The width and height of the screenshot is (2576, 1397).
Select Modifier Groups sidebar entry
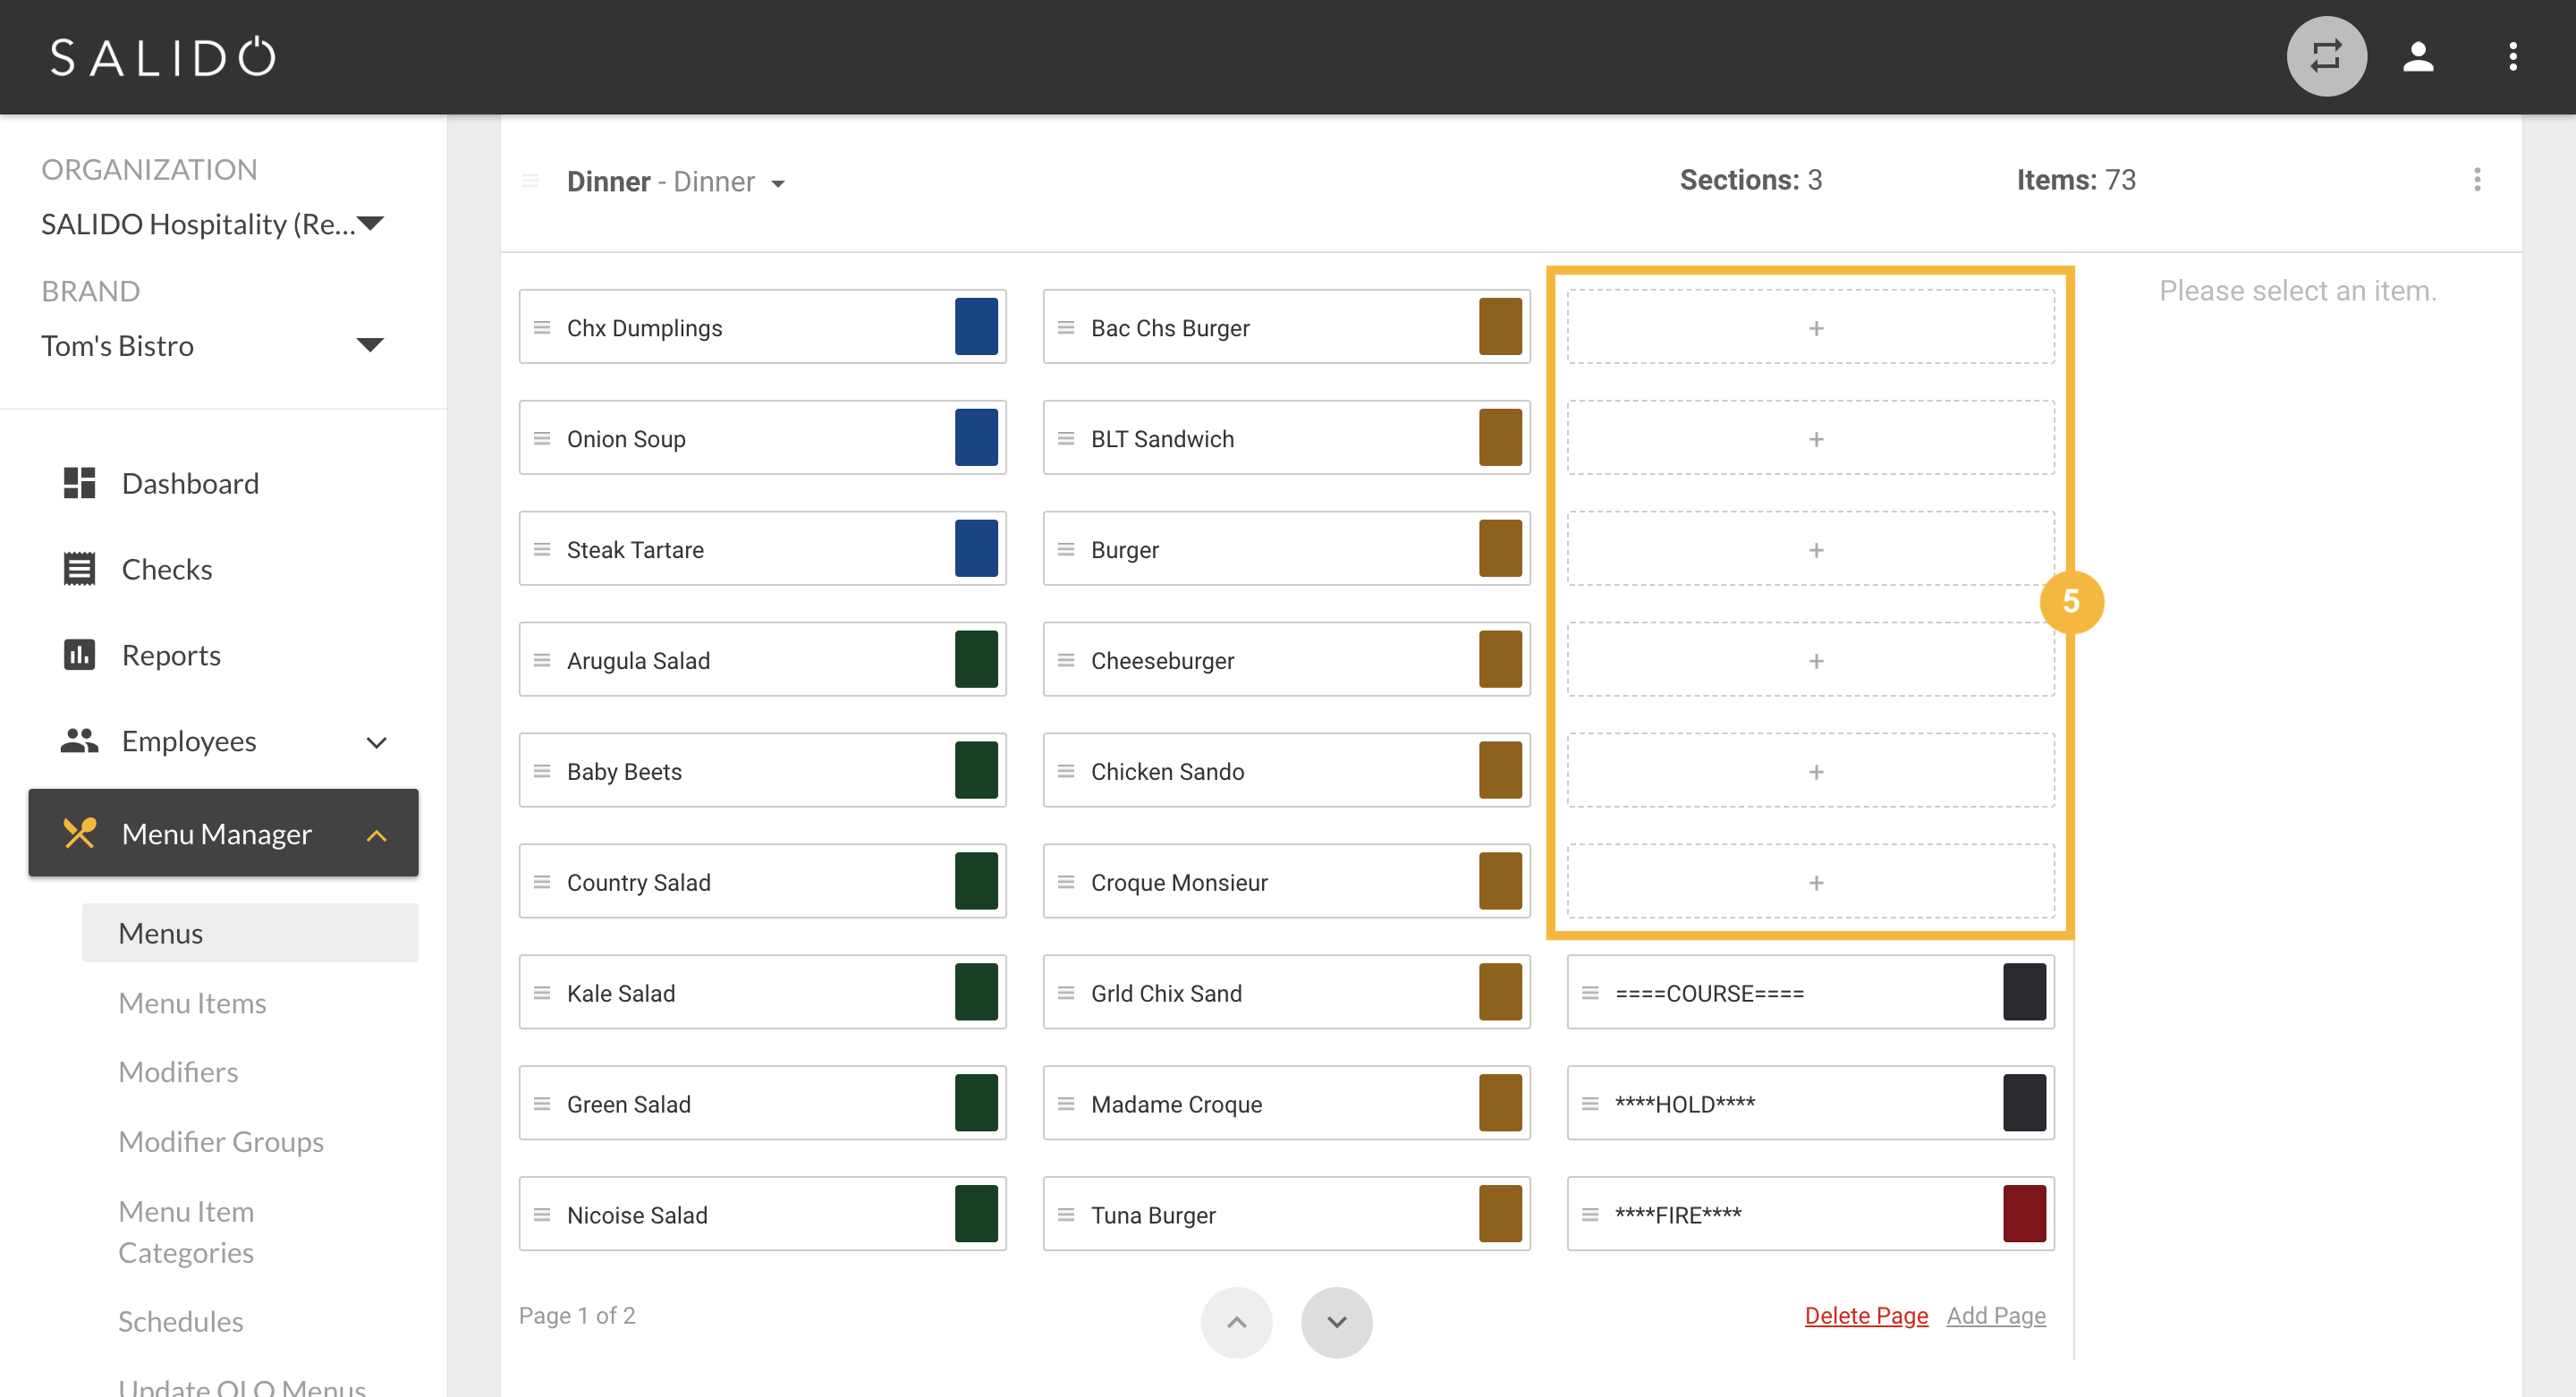[x=221, y=1141]
